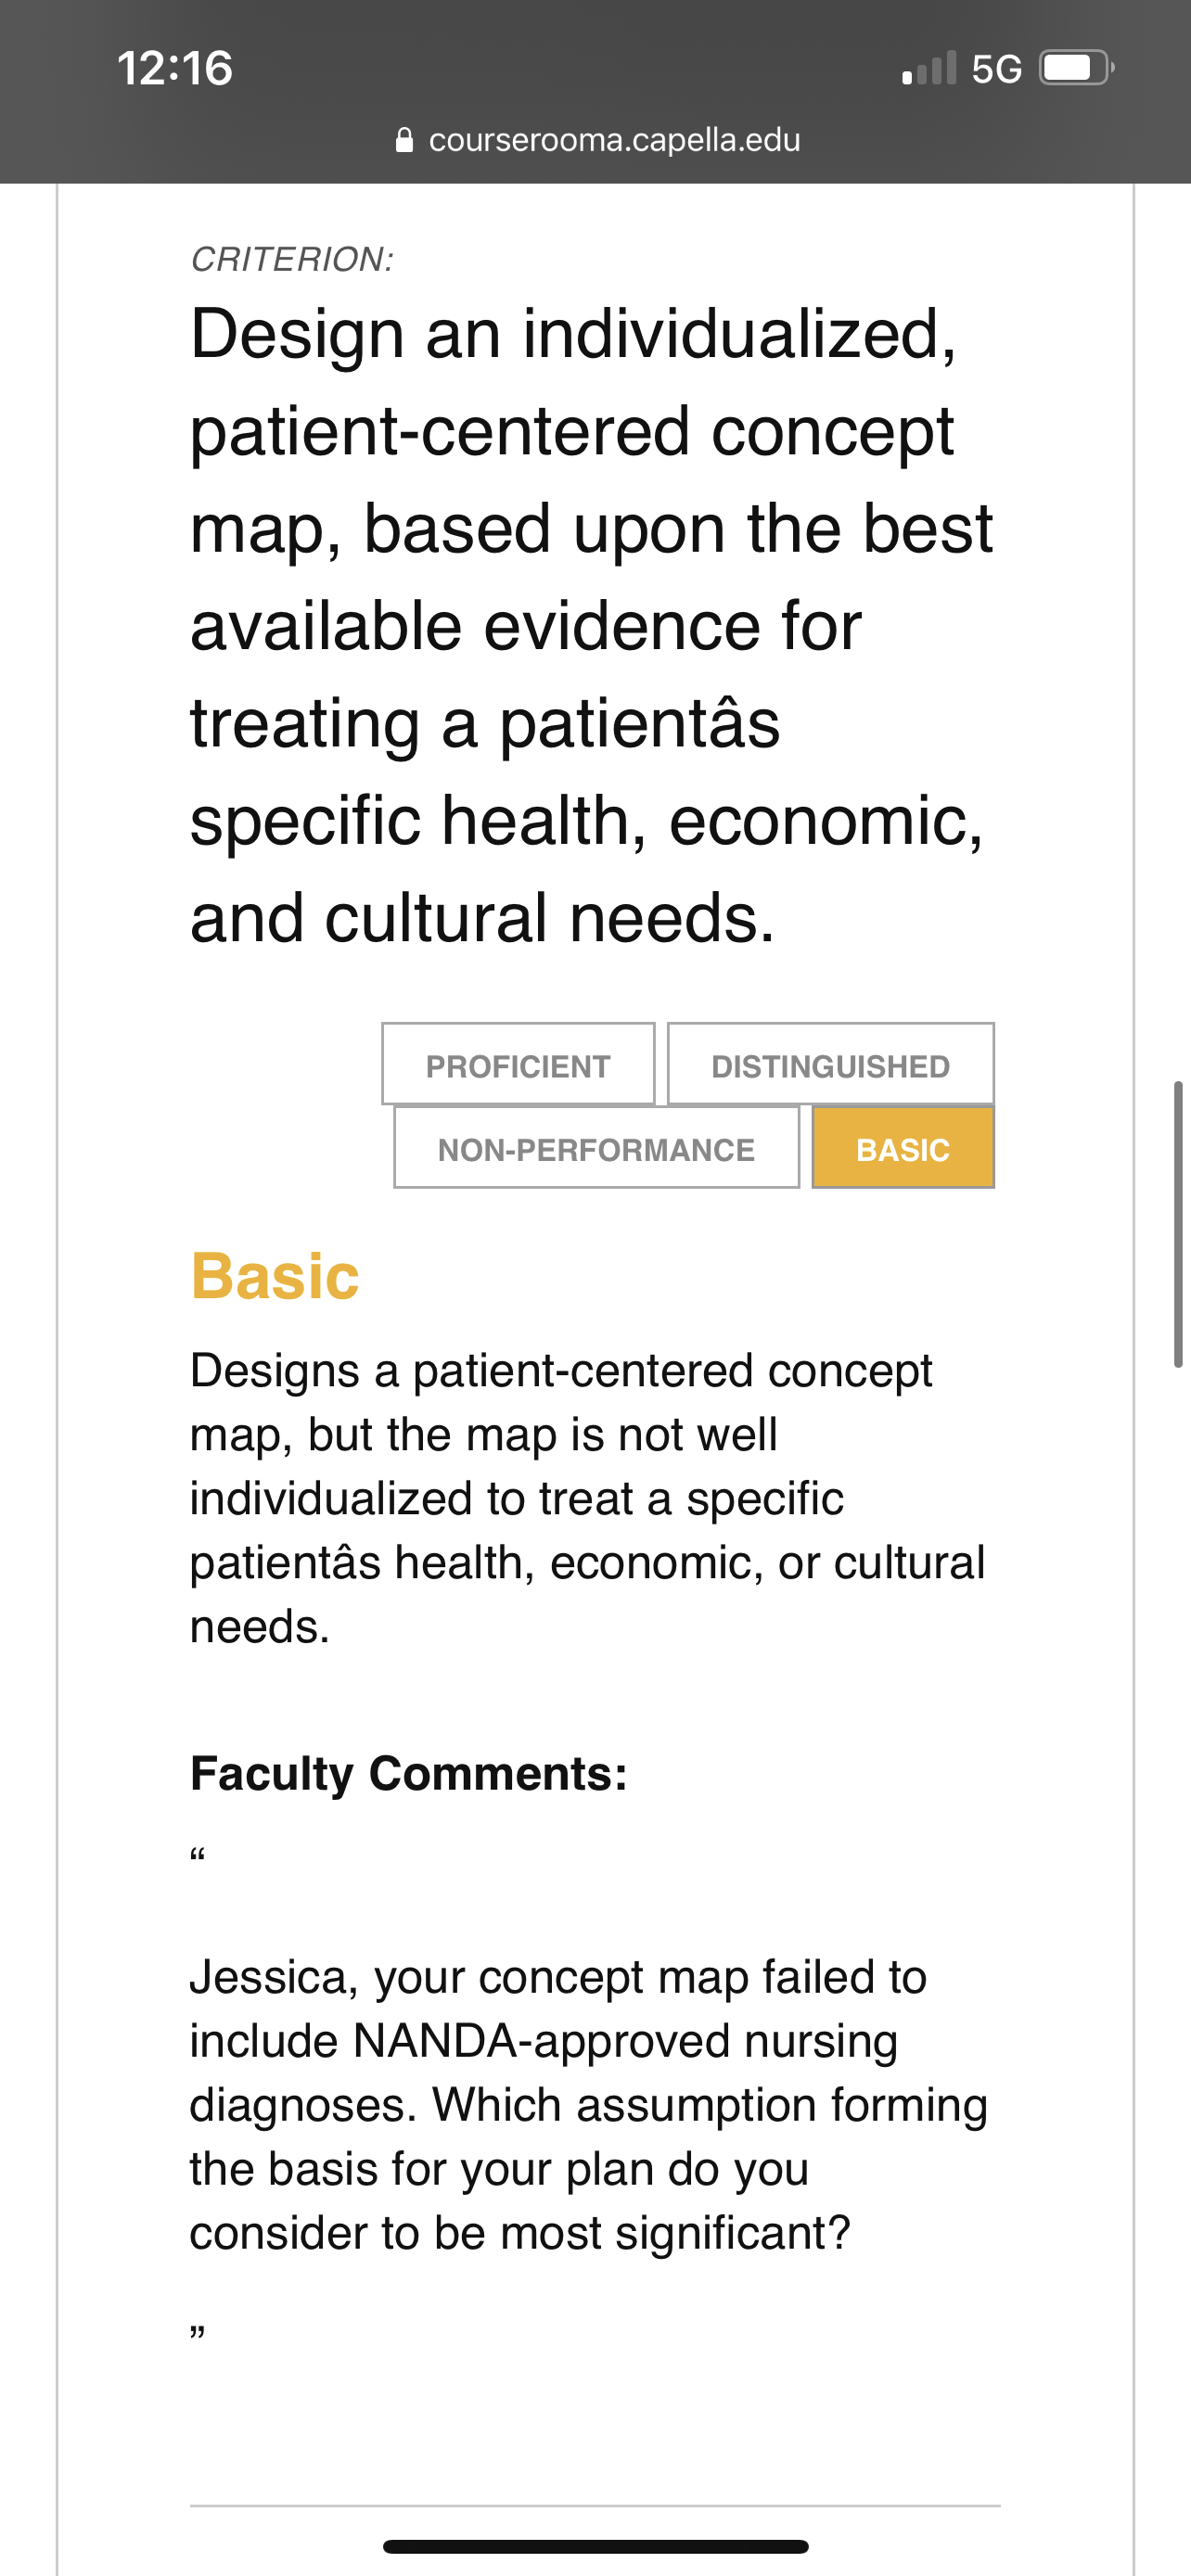This screenshot has height=2576, width=1191.
Task: Tap the lock icon beside the URL
Action: tap(404, 140)
